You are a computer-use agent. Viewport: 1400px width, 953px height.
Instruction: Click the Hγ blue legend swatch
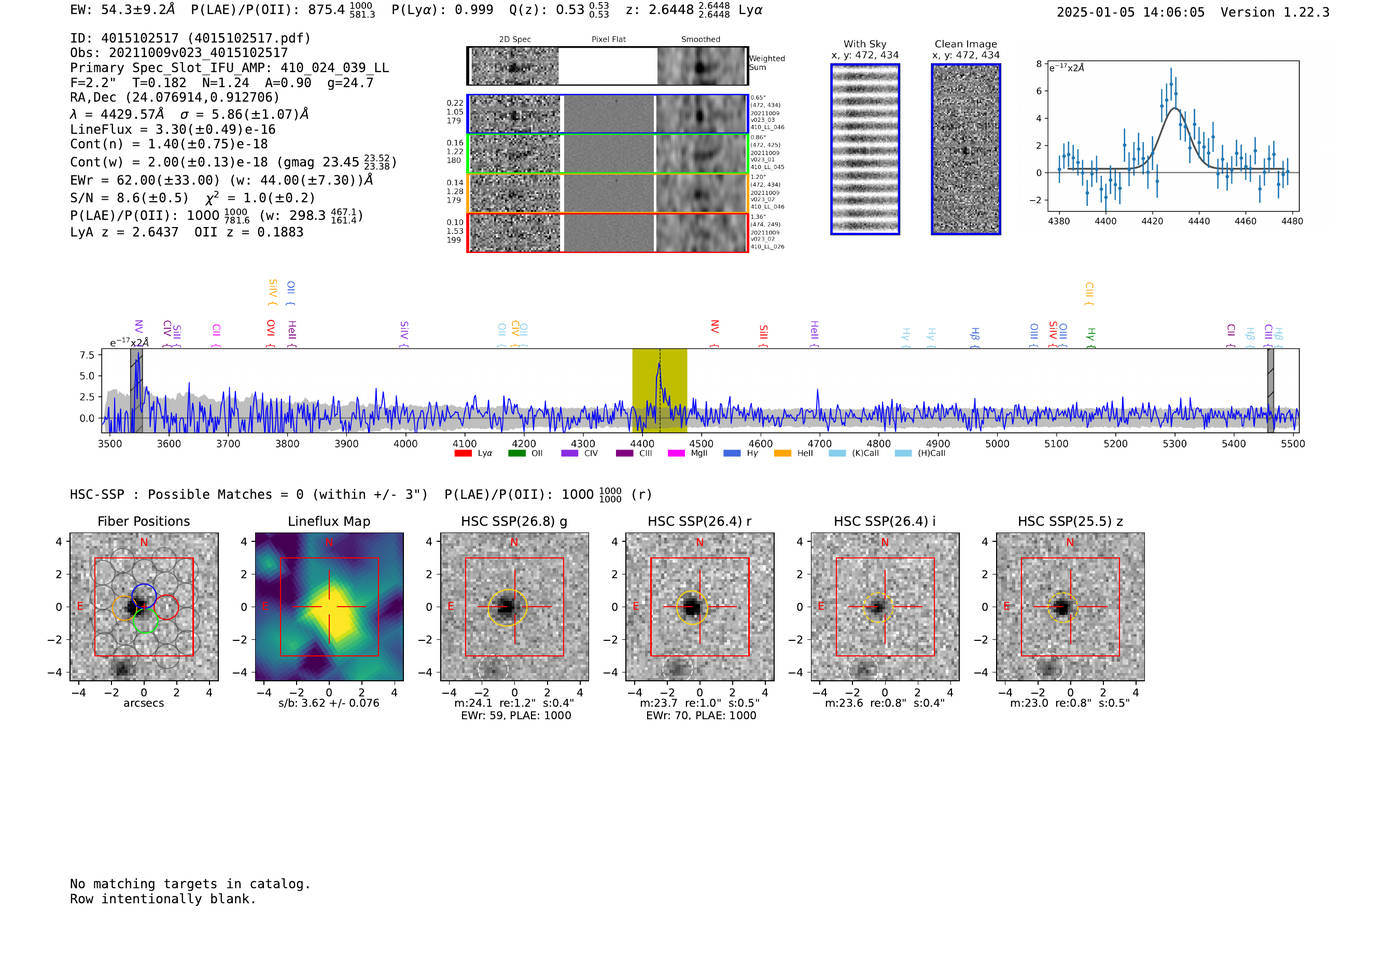732,453
